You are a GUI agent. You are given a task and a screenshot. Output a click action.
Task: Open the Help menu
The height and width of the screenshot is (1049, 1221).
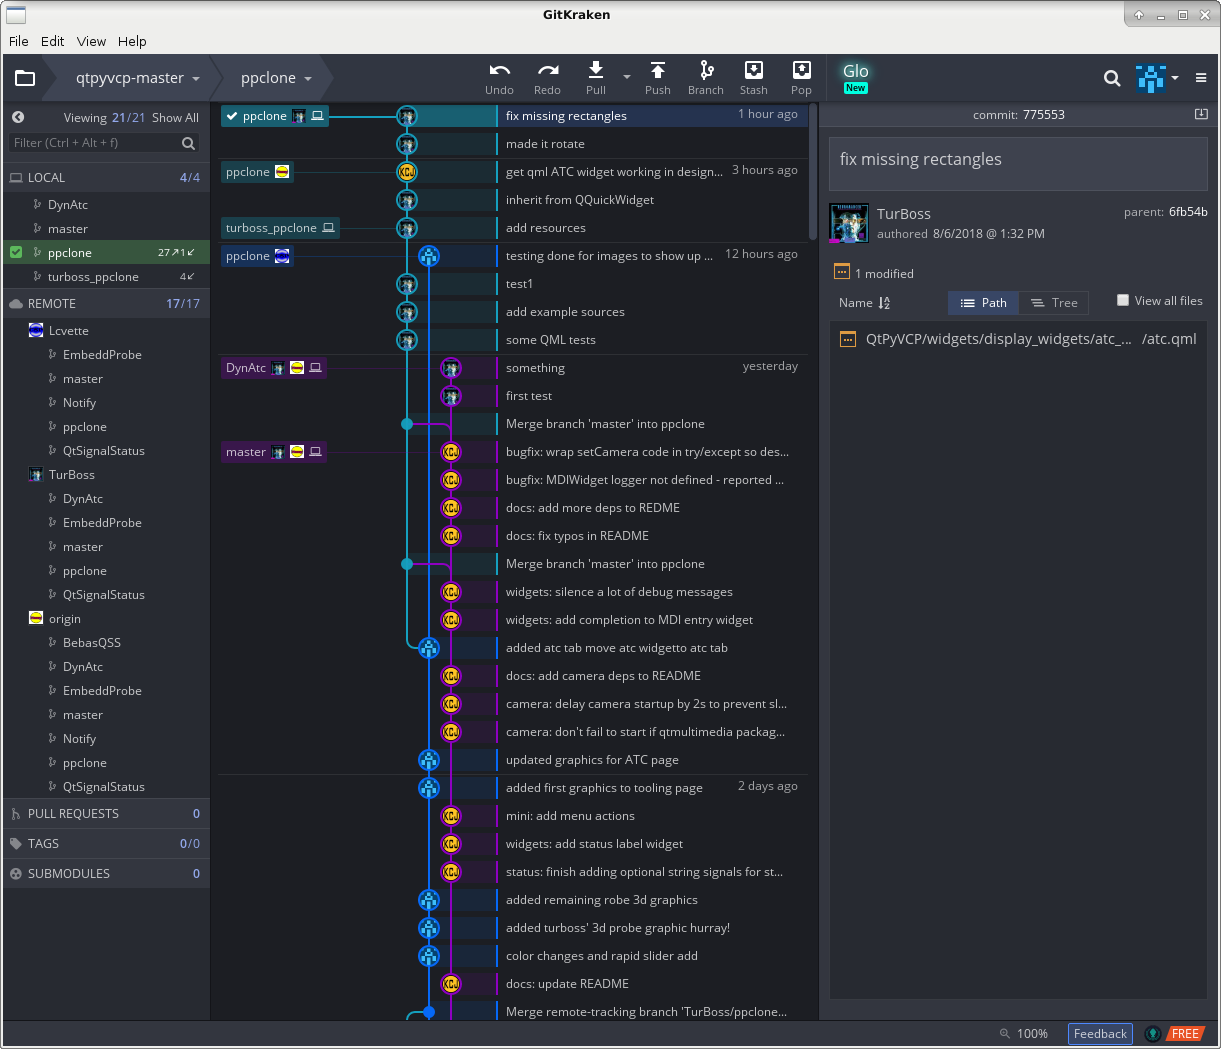click(132, 41)
